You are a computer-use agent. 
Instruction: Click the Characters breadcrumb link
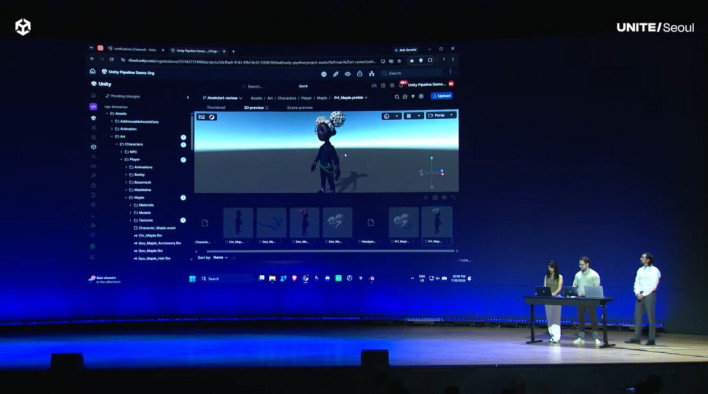(287, 98)
